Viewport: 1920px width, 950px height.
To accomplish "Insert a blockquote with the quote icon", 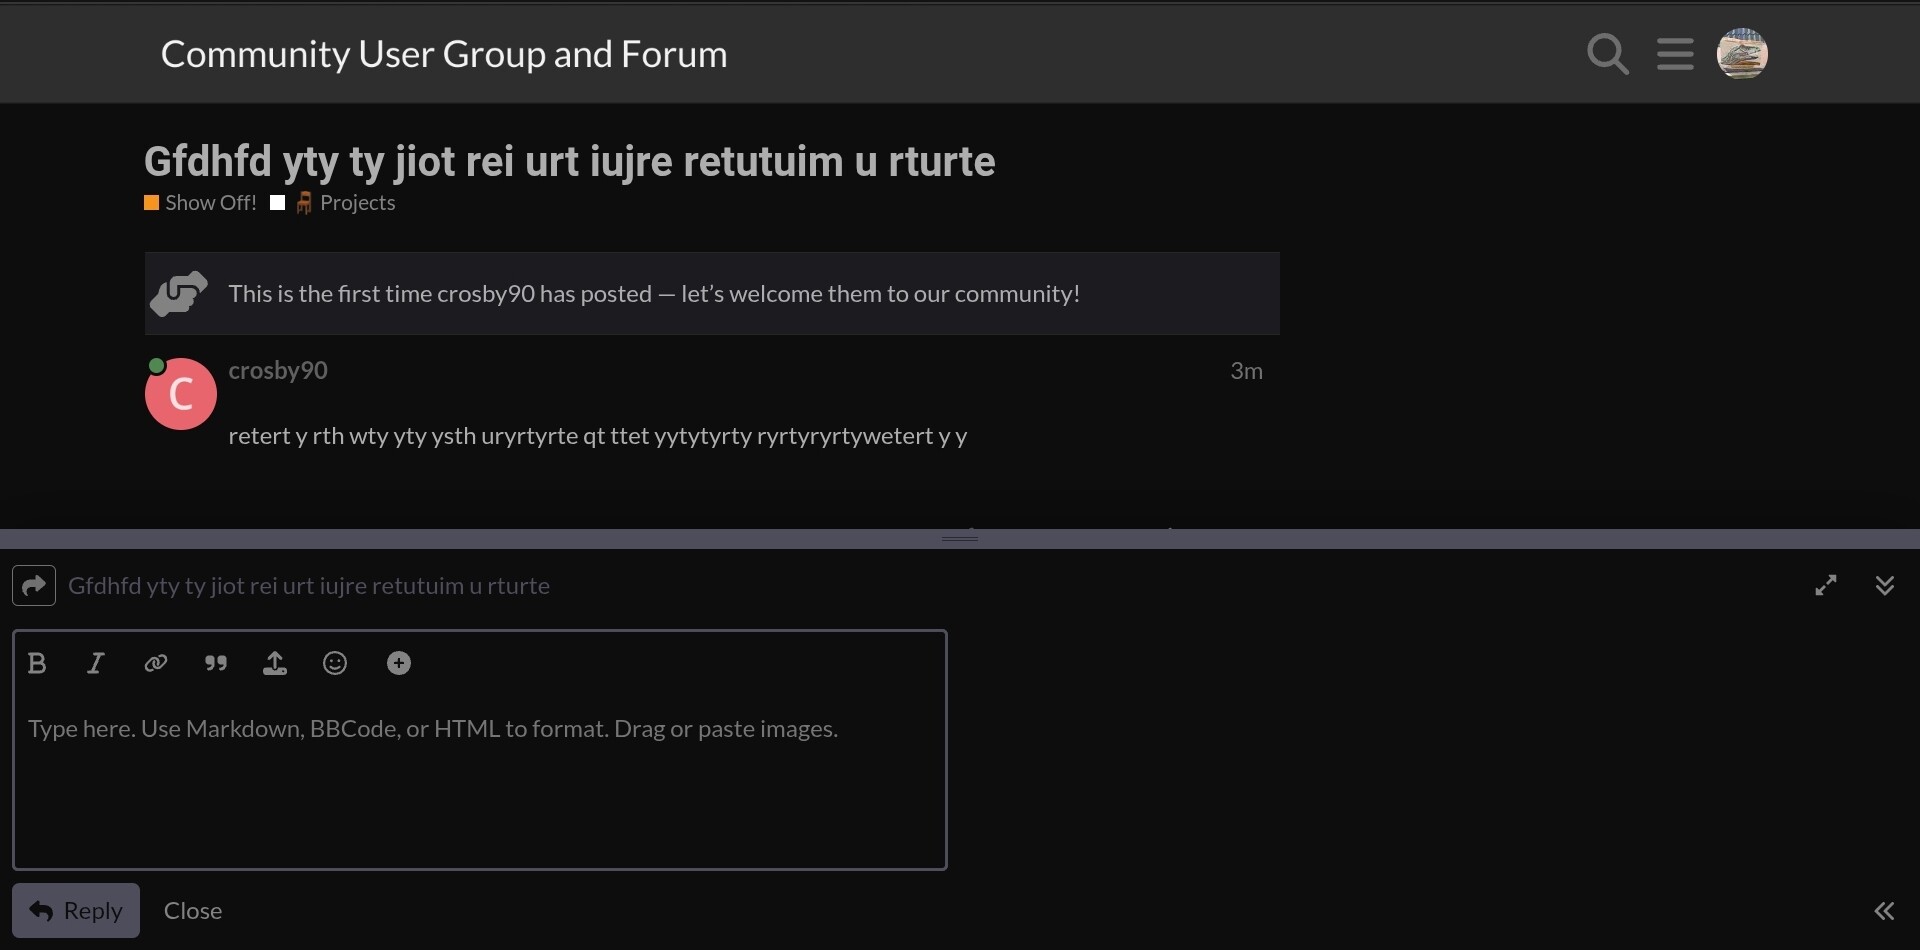I will [215, 663].
